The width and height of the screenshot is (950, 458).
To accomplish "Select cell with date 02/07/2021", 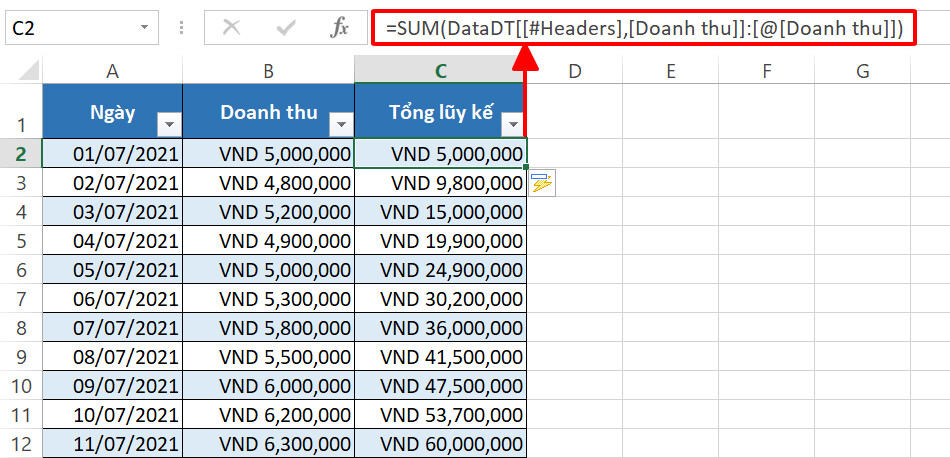I will (x=112, y=182).
